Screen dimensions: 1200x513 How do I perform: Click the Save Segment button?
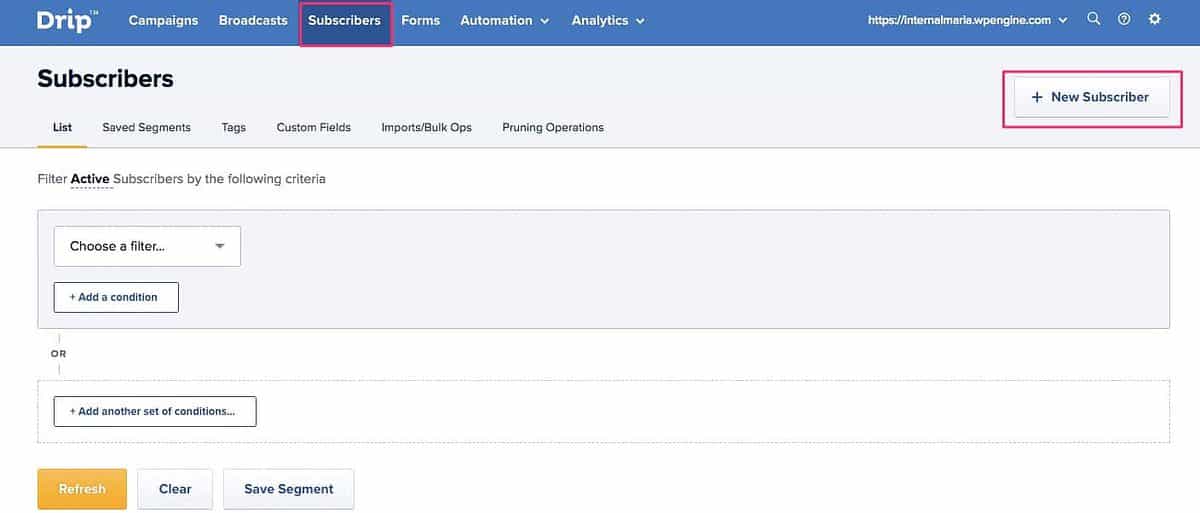[x=289, y=489]
